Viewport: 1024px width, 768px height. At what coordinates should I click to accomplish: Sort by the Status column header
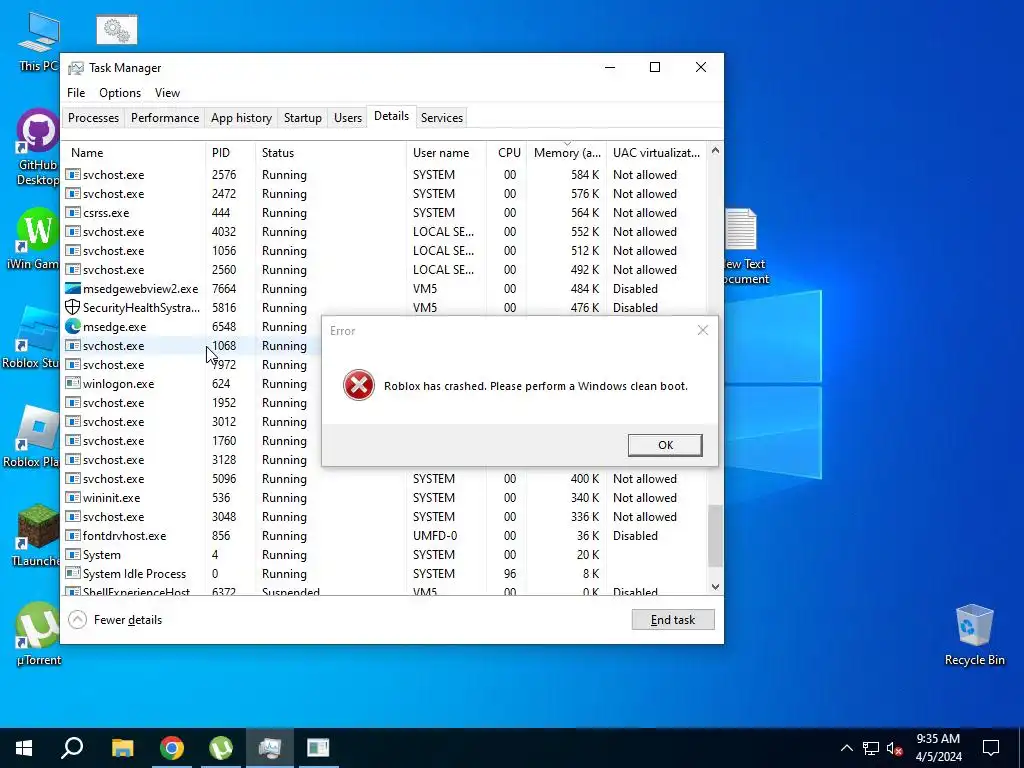point(331,153)
